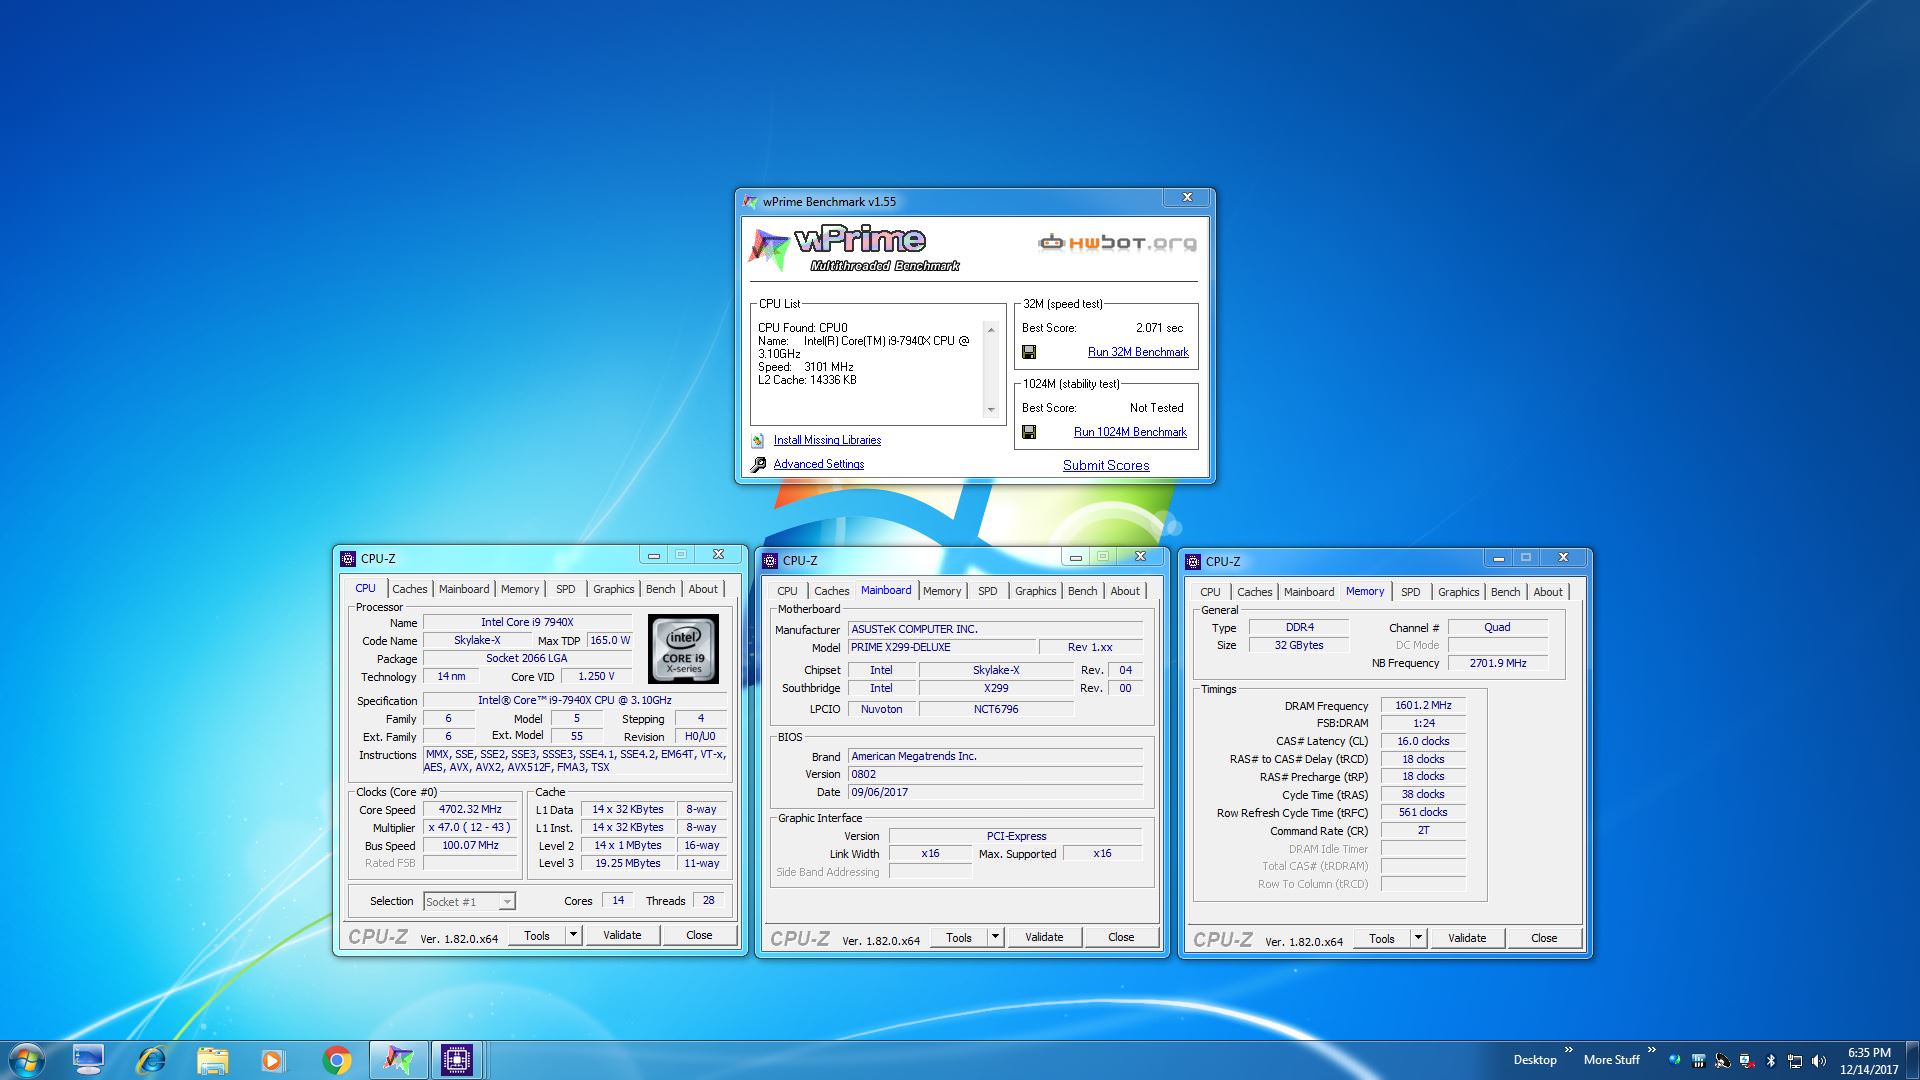The image size is (1920, 1080).
Task: Click the BIOS Version field 0802
Action: click(995, 774)
